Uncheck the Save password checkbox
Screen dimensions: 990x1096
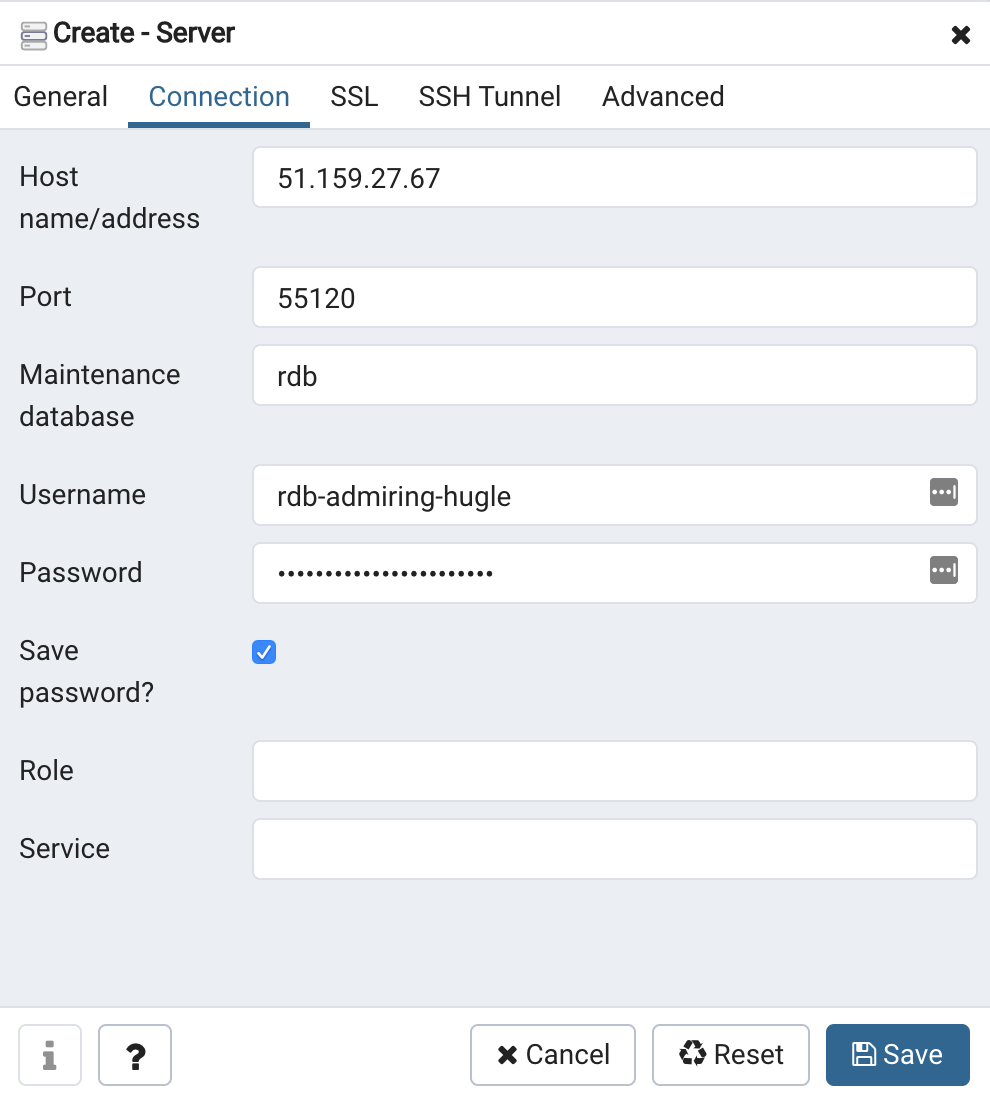click(x=264, y=652)
